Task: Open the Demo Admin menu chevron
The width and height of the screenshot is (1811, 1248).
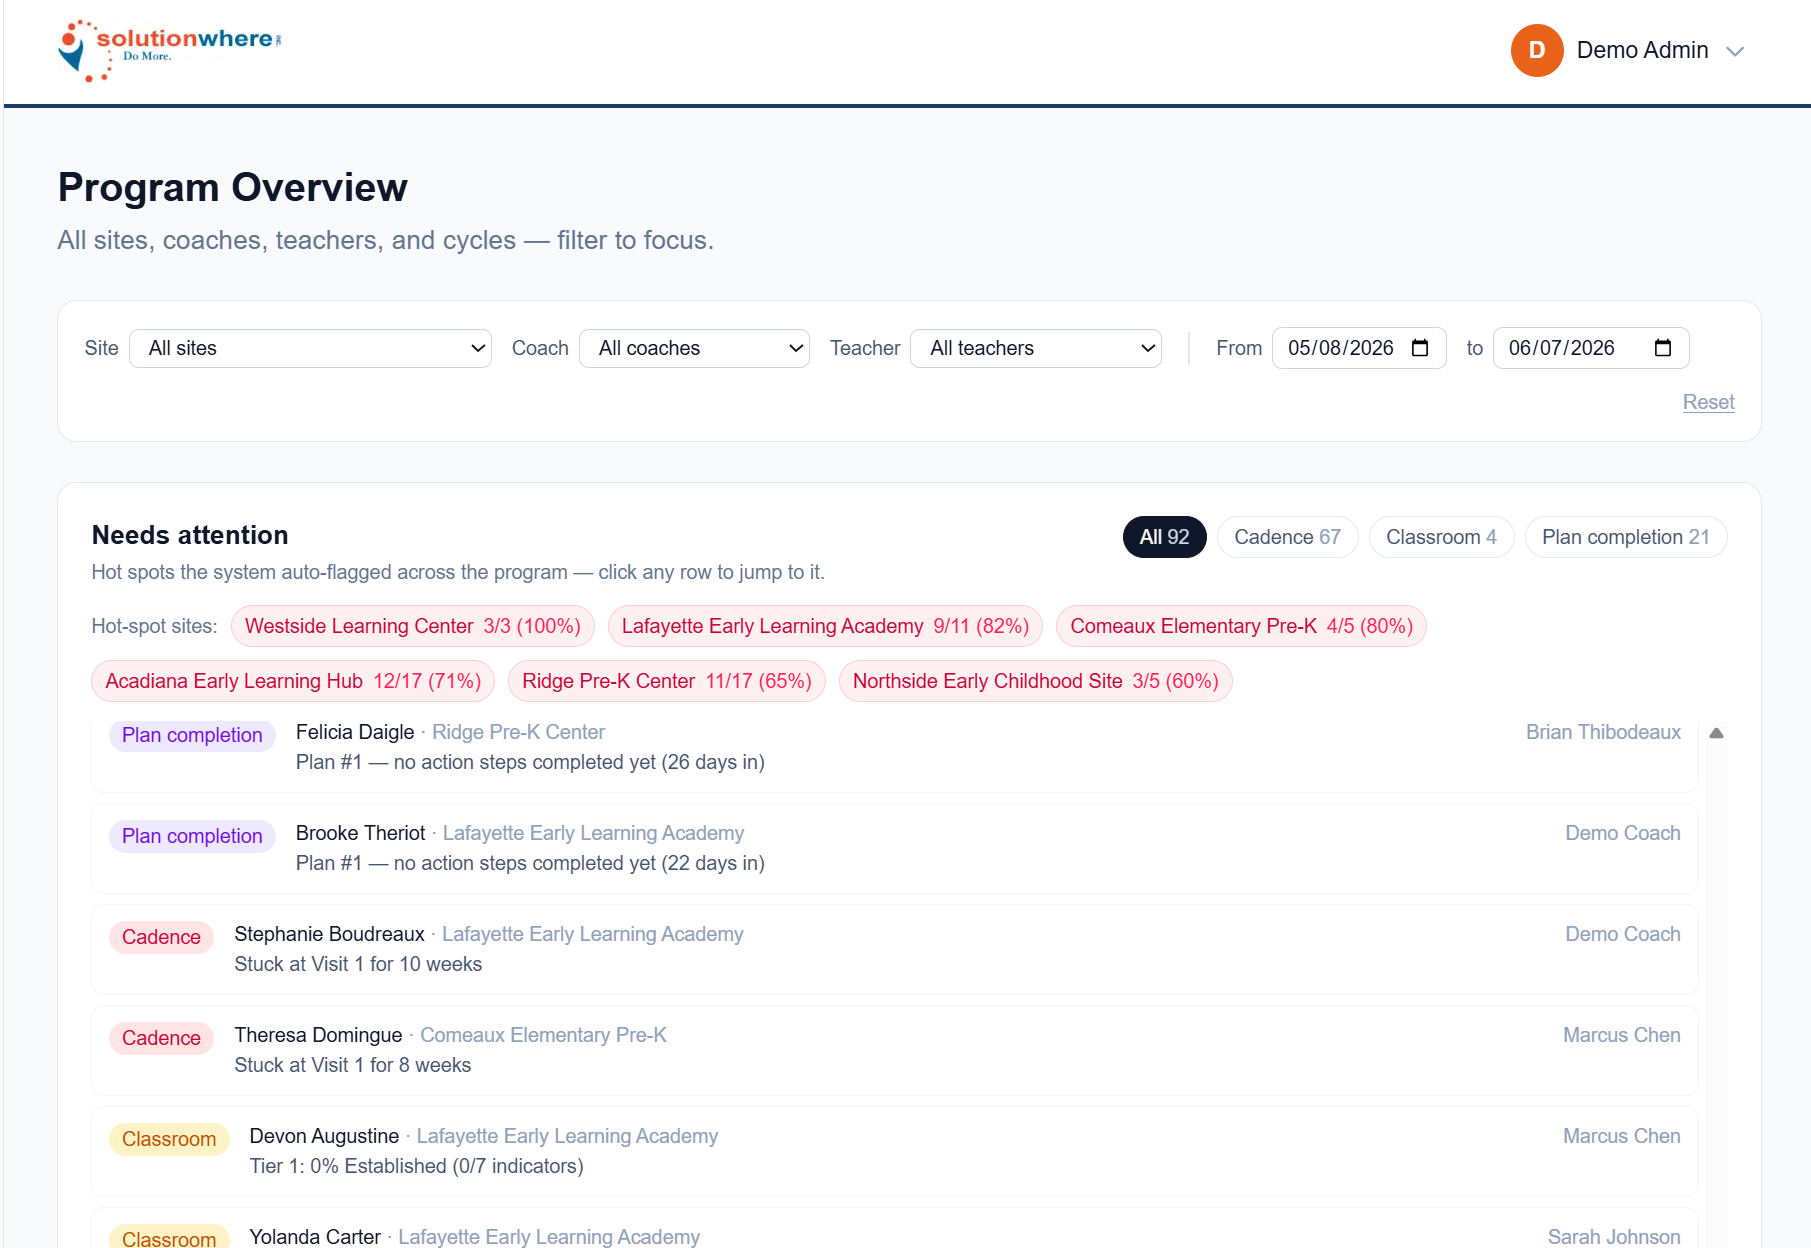Action: [1736, 51]
